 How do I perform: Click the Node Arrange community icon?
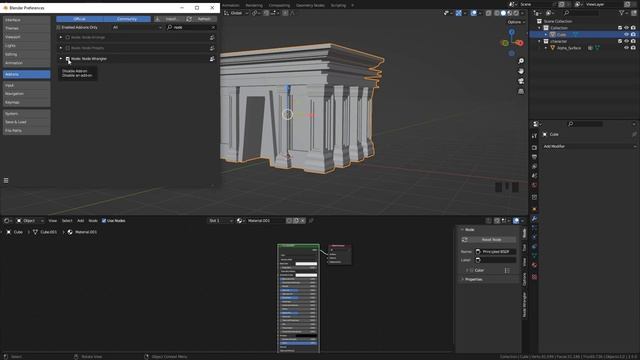(212, 37)
